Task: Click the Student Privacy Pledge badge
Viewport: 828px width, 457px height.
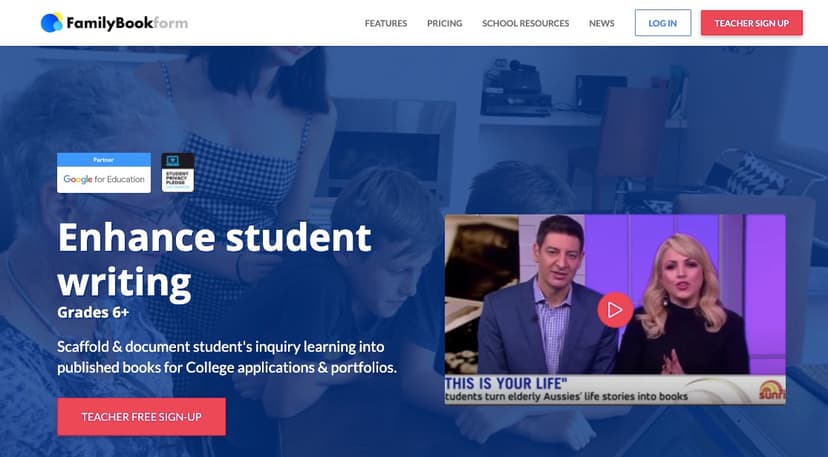Action: pyautogui.click(x=177, y=172)
